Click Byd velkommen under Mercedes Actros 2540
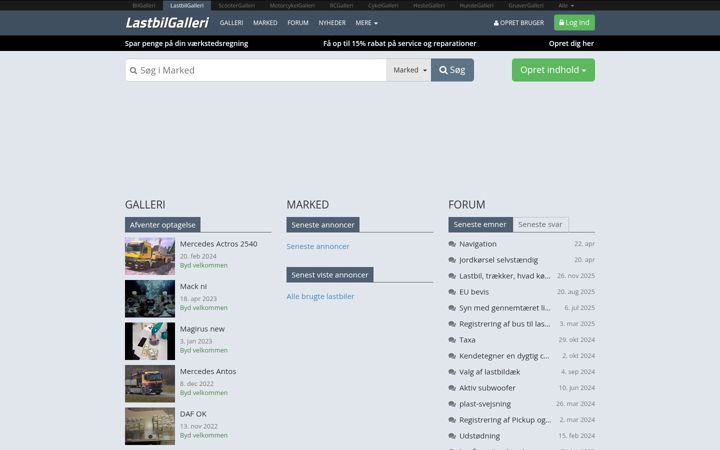 click(203, 265)
